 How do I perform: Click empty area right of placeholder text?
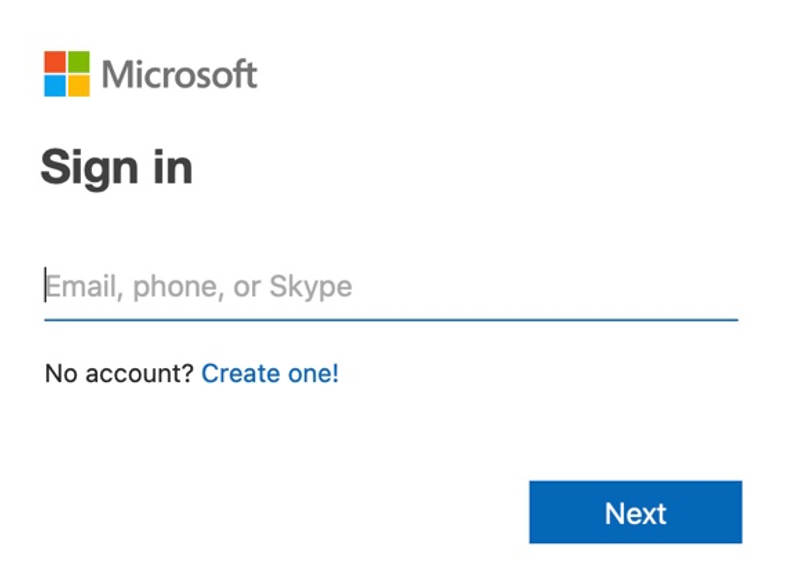click(x=545, y=287)
